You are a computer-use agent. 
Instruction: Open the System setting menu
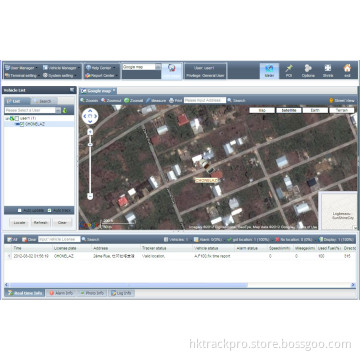(61, 75)
